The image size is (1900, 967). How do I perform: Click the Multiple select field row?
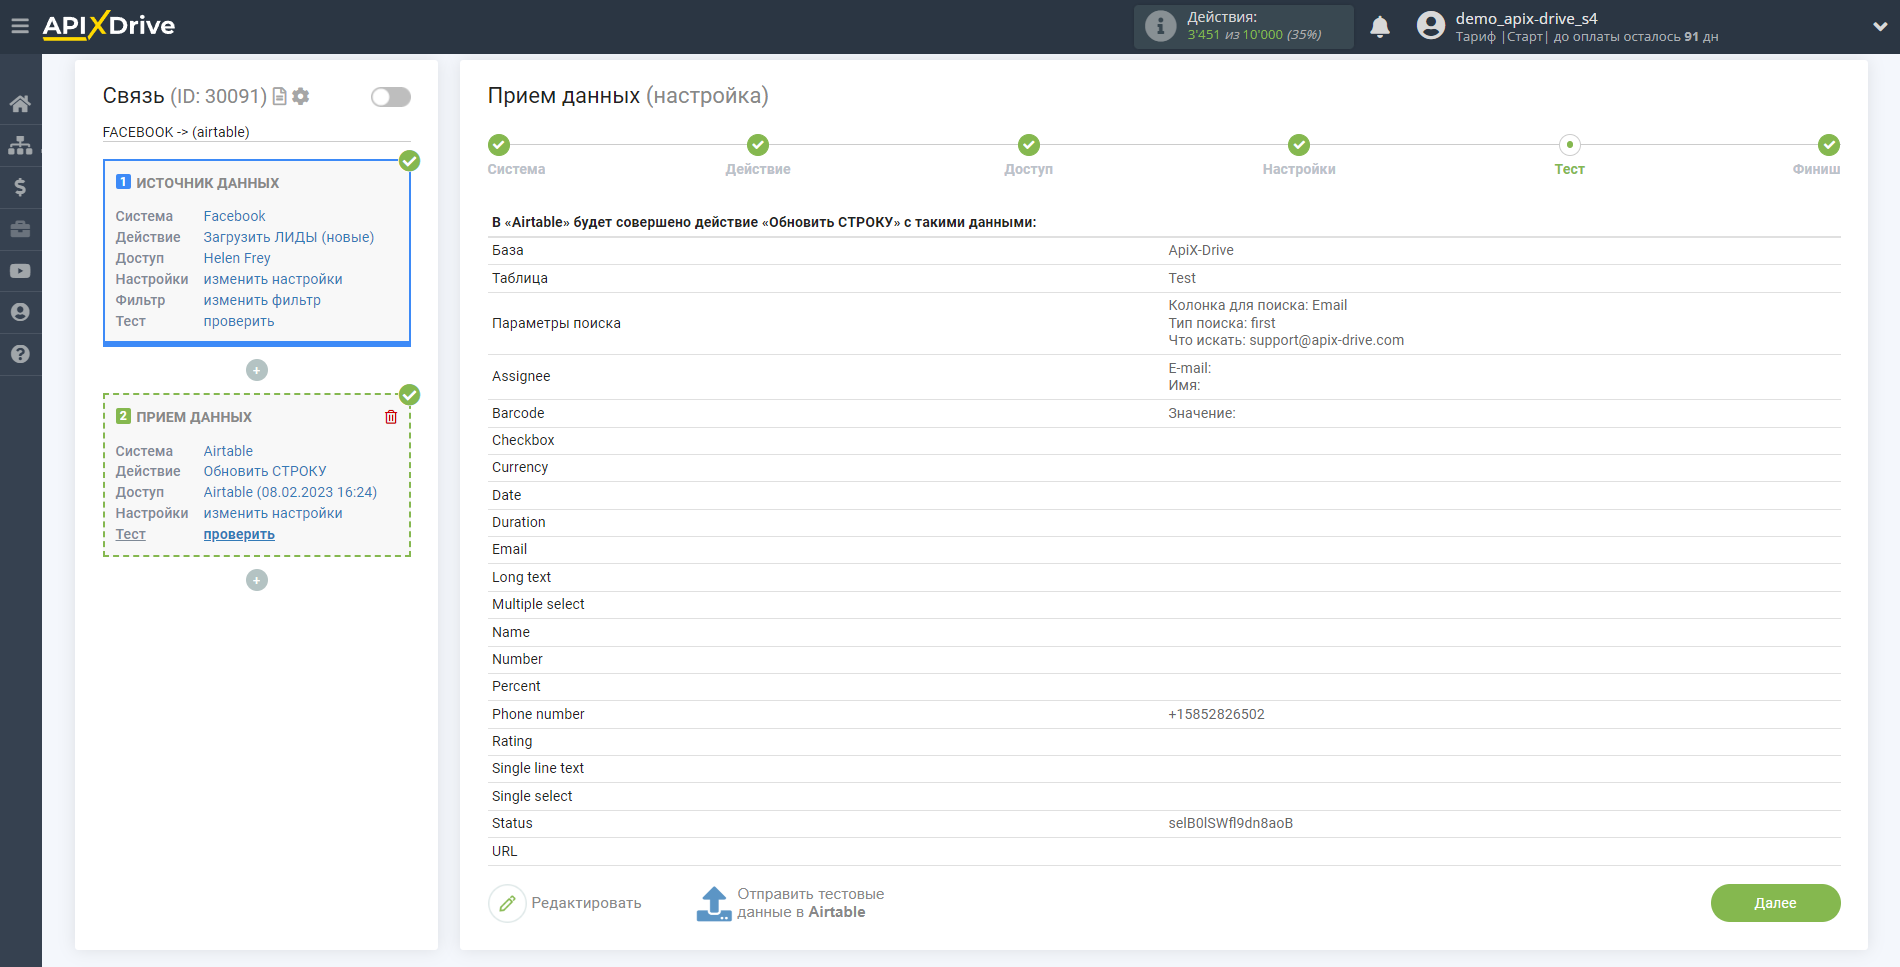coord(1164,604)
